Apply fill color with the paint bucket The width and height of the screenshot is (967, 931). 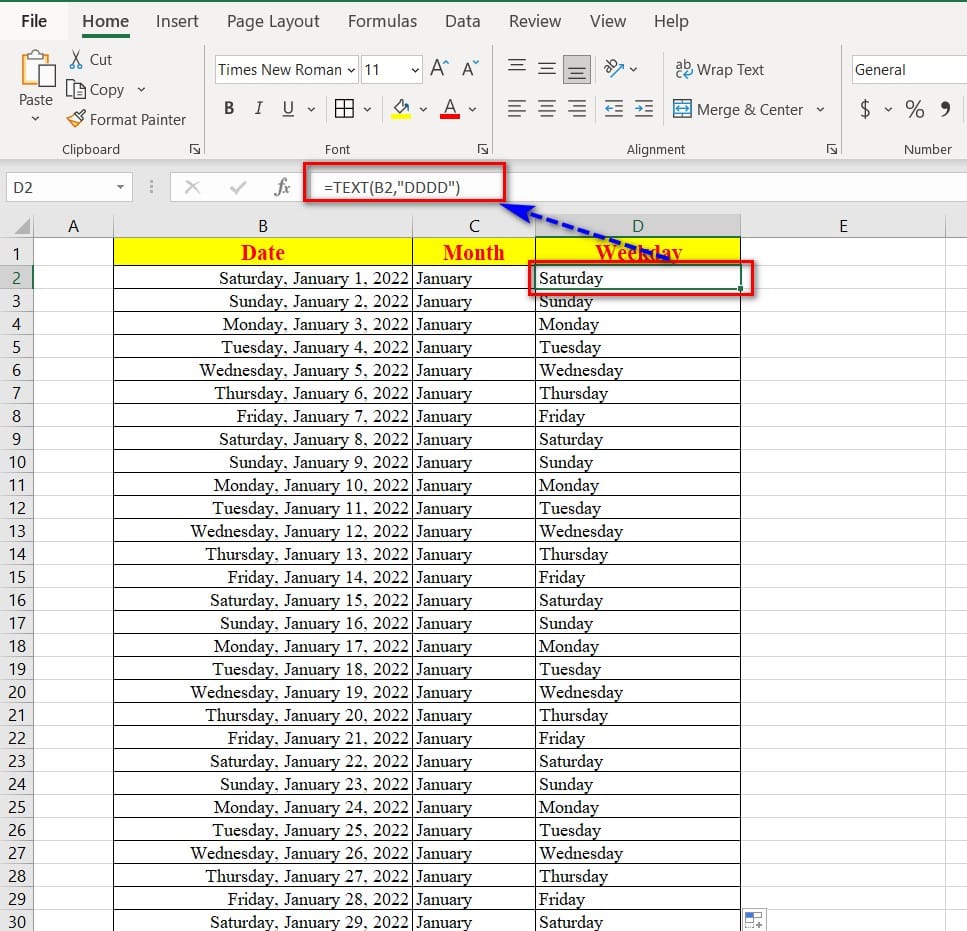pos(401,109)
